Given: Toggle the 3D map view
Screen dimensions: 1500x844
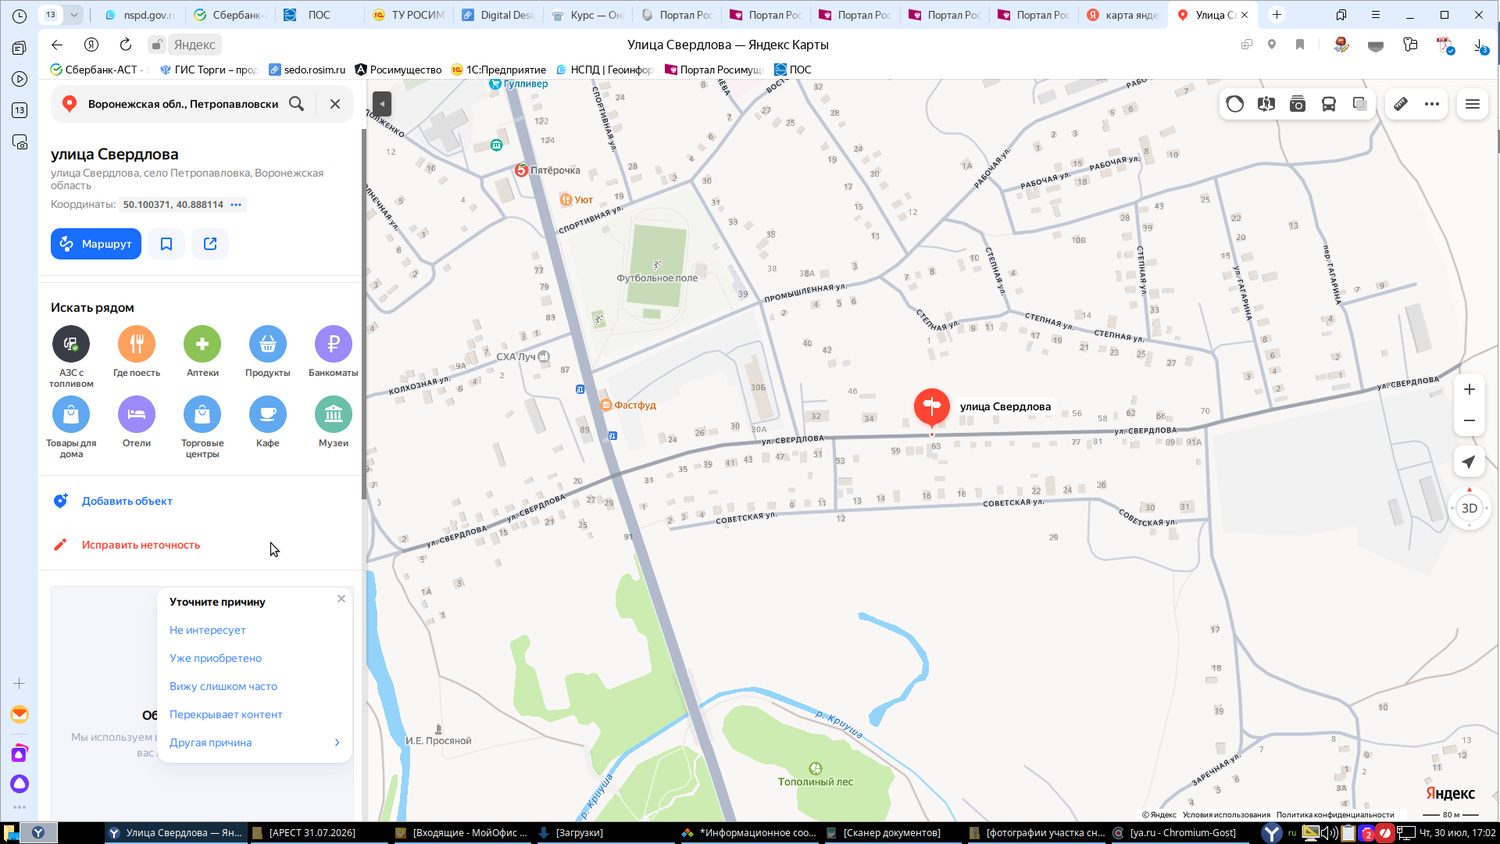Looking at the screenshot, I should click(x=1469, y=508).
